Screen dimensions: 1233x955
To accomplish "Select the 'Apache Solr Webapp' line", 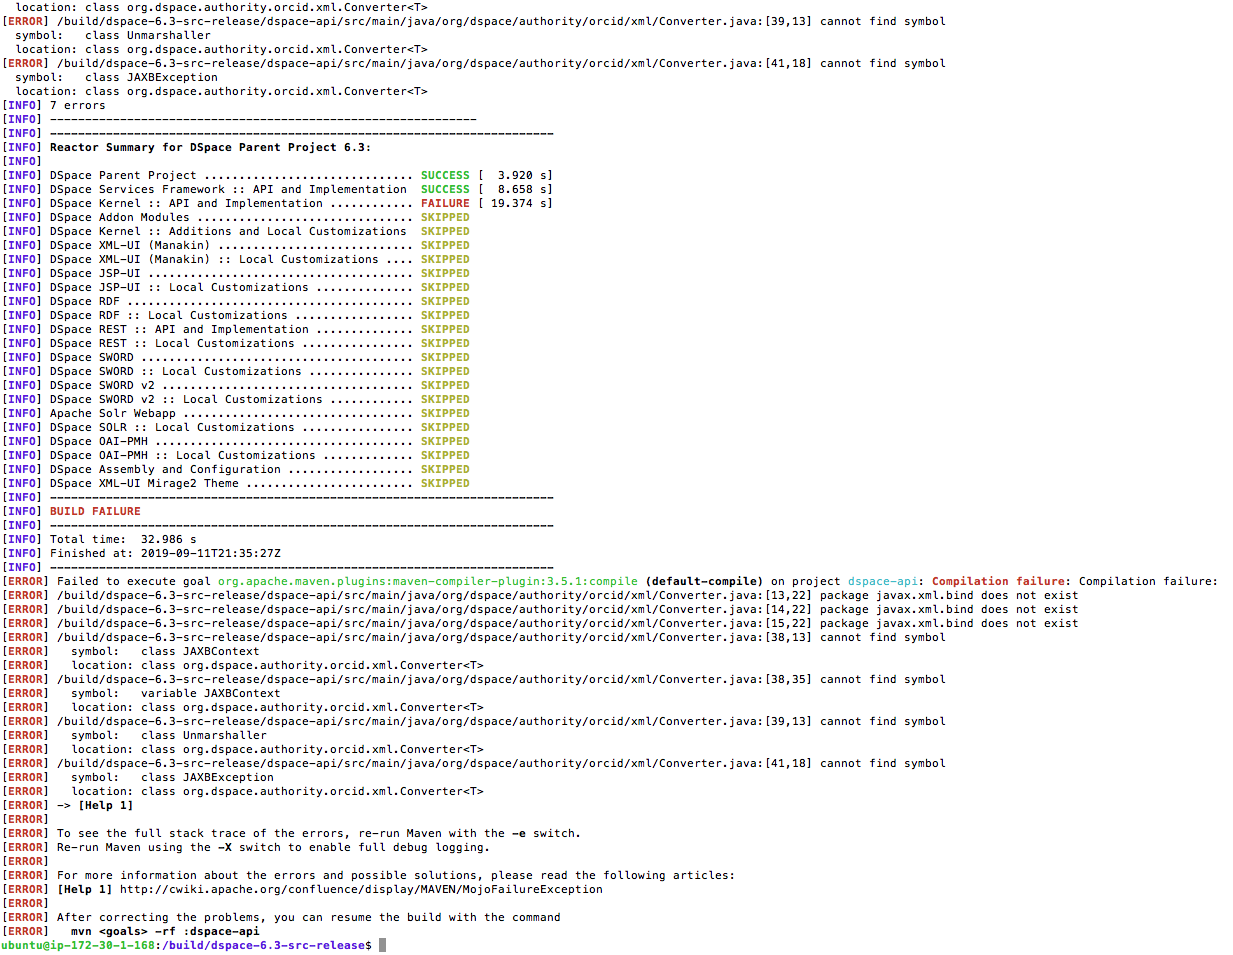I will (236, 413).
